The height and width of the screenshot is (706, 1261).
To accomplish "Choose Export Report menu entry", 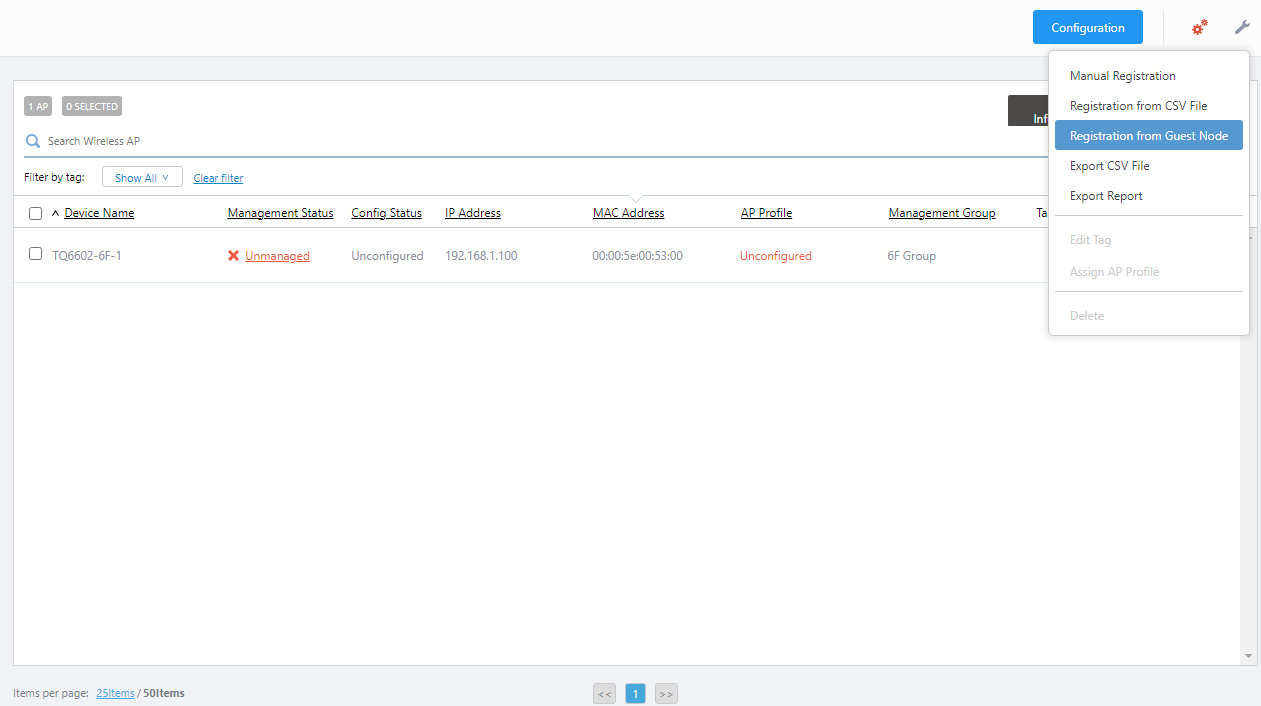I will 1149,196.
